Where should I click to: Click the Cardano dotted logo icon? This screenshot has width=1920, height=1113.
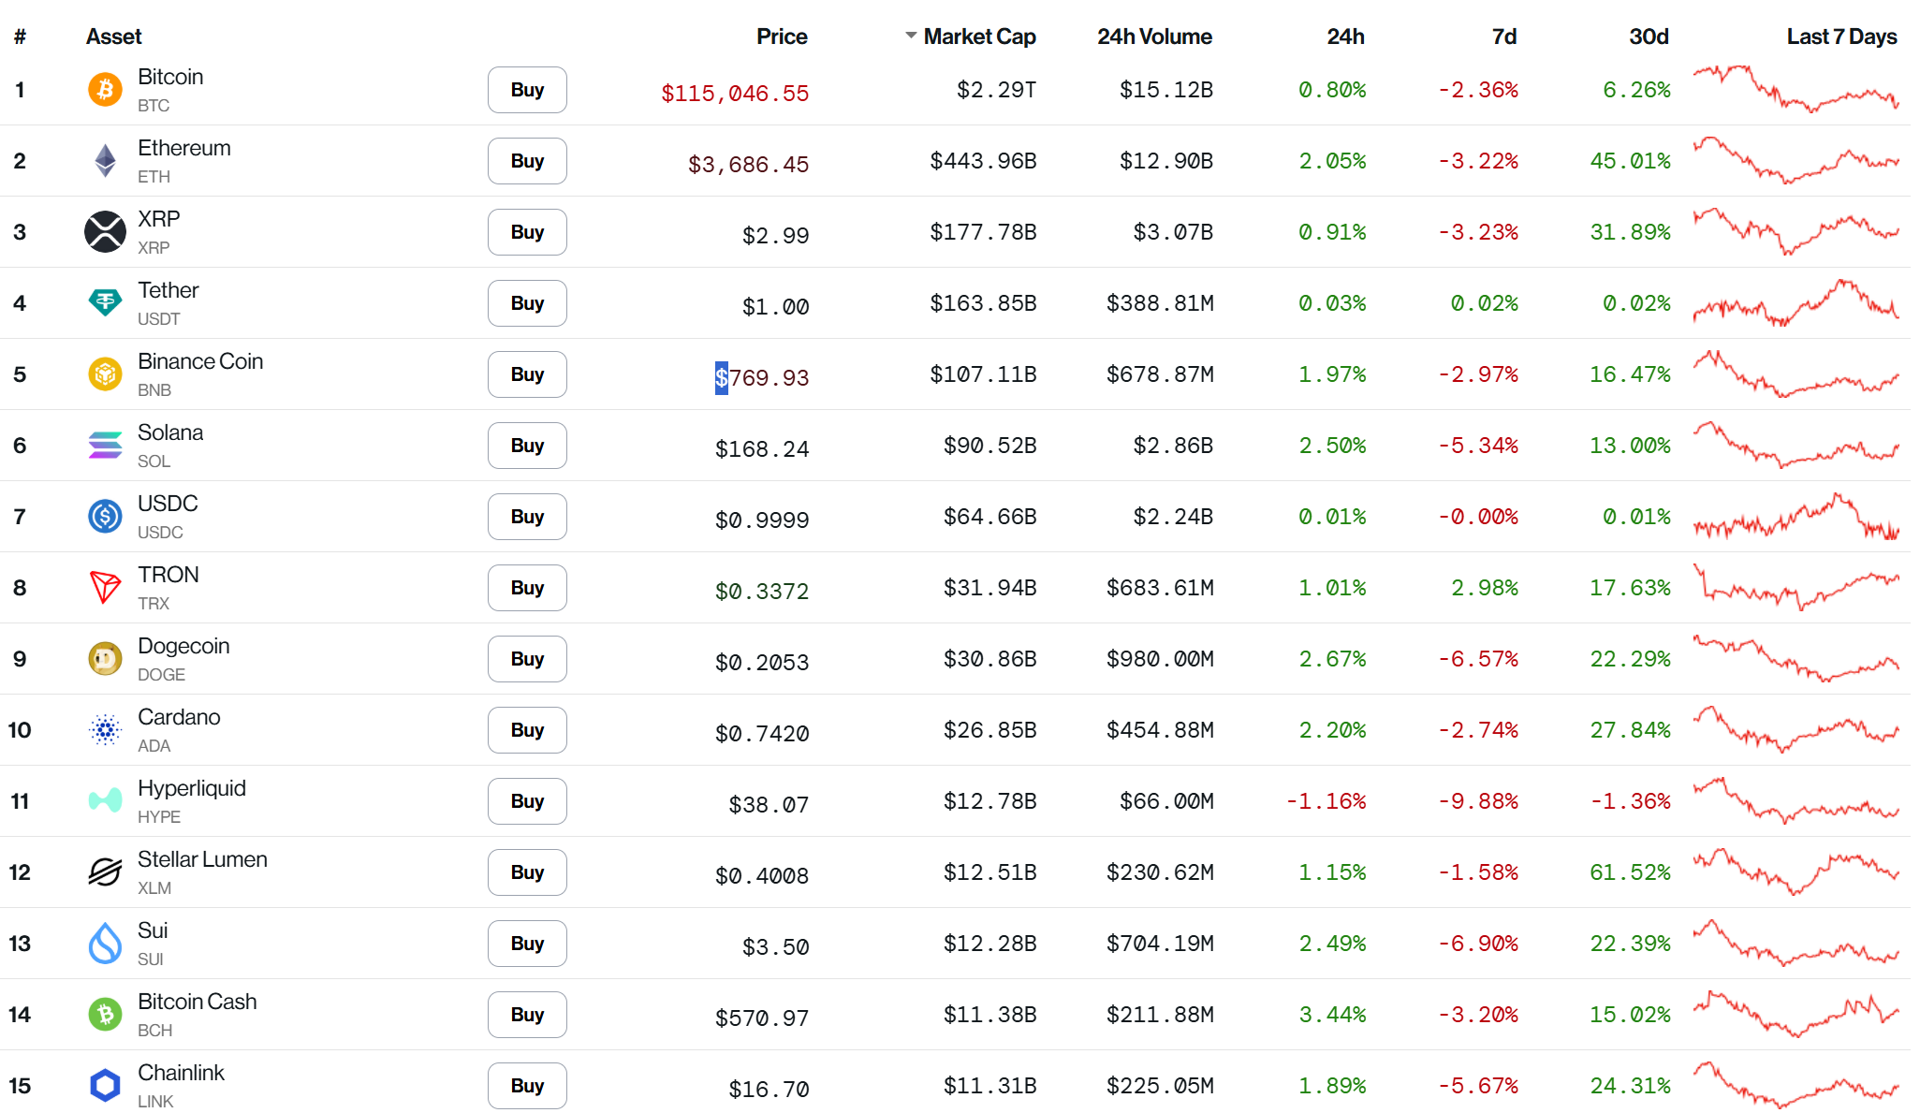[105, 730]
